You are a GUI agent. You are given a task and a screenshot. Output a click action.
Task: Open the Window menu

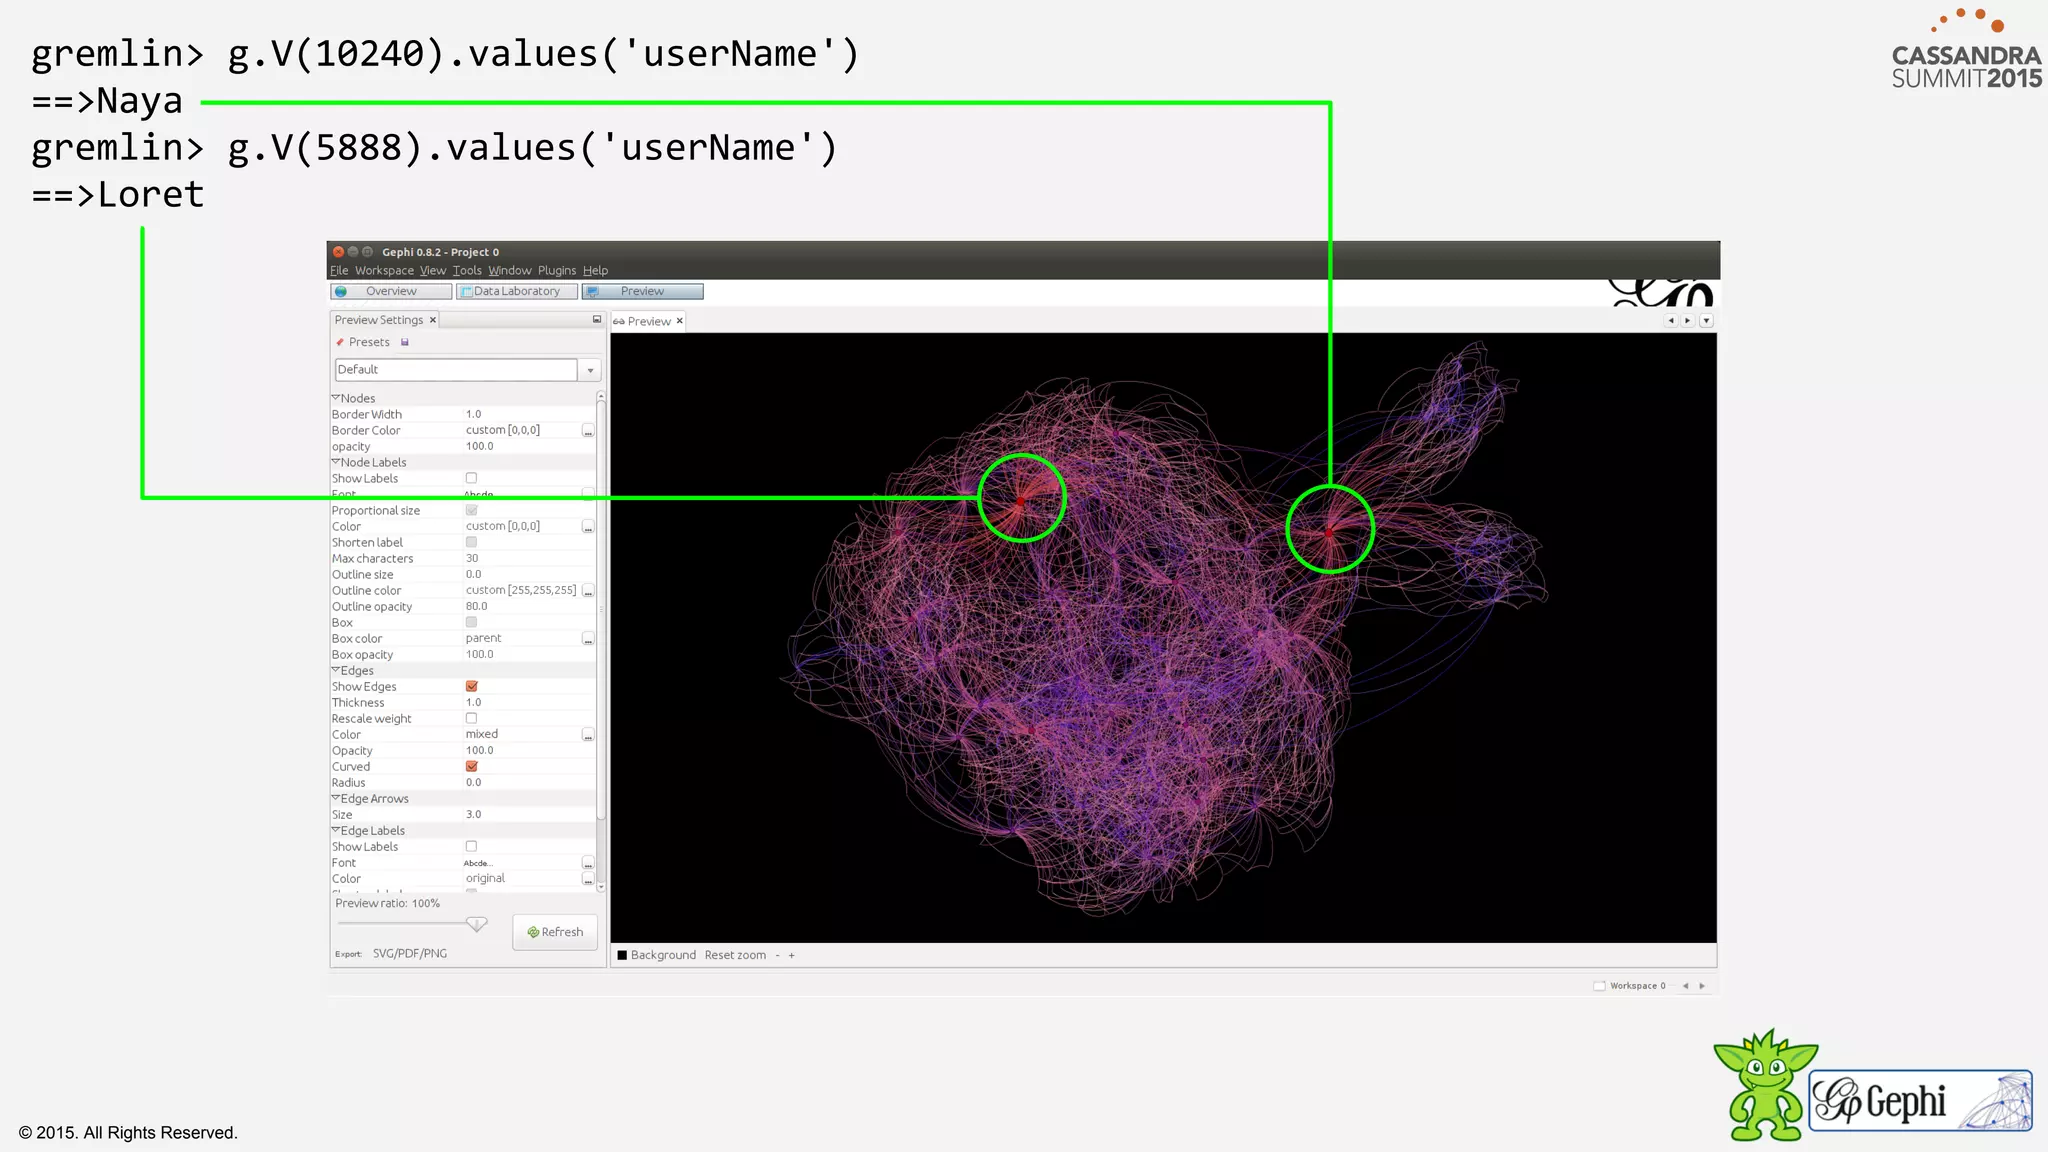(x=510, y=271)
